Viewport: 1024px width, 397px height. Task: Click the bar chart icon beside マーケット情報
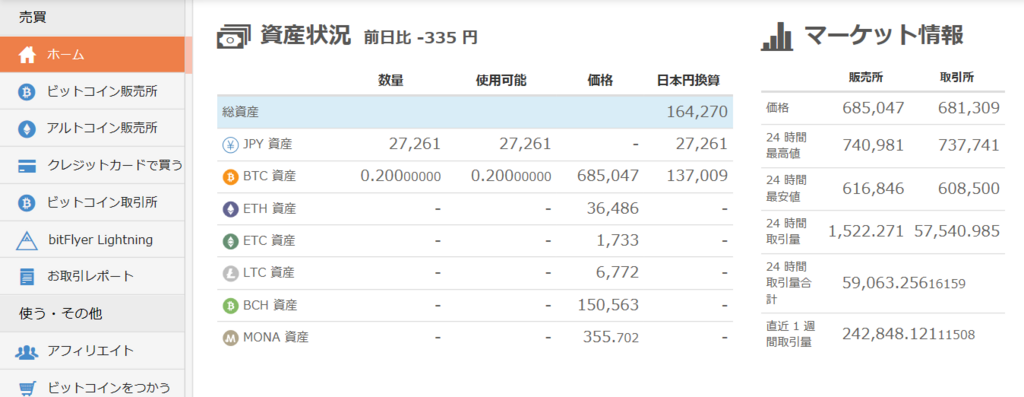click(777, 37)
